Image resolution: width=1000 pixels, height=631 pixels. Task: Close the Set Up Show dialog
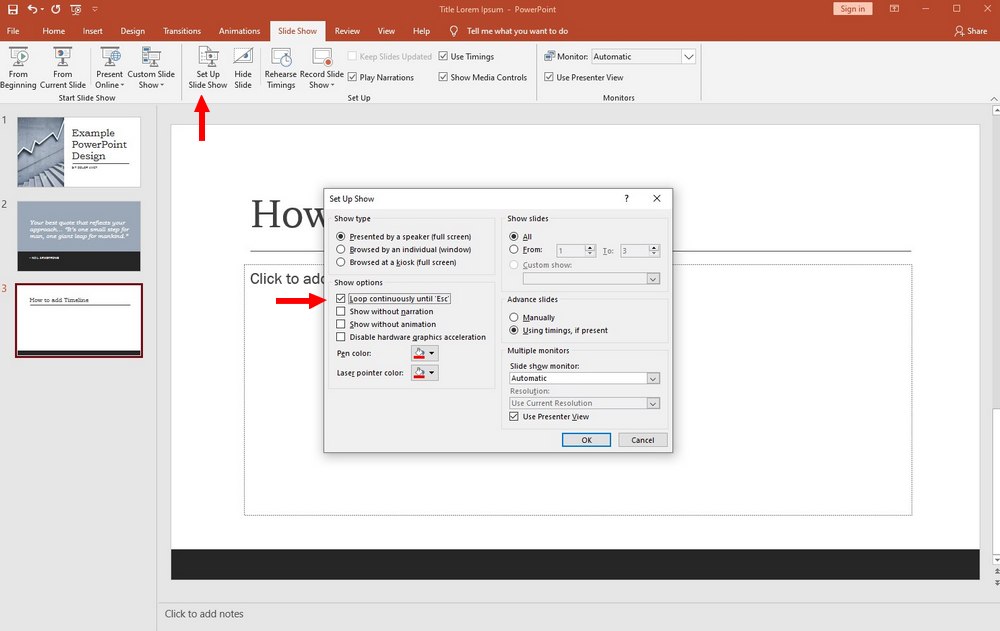point(657,198)
